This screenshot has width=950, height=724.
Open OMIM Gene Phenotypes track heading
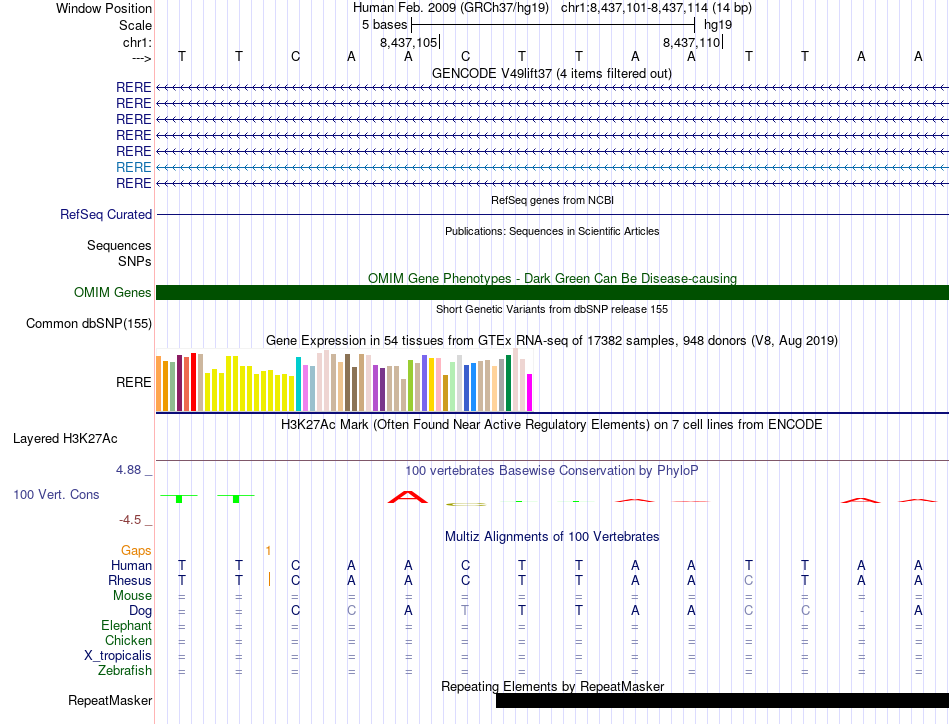pyautogui.click(x=552, y=278)
